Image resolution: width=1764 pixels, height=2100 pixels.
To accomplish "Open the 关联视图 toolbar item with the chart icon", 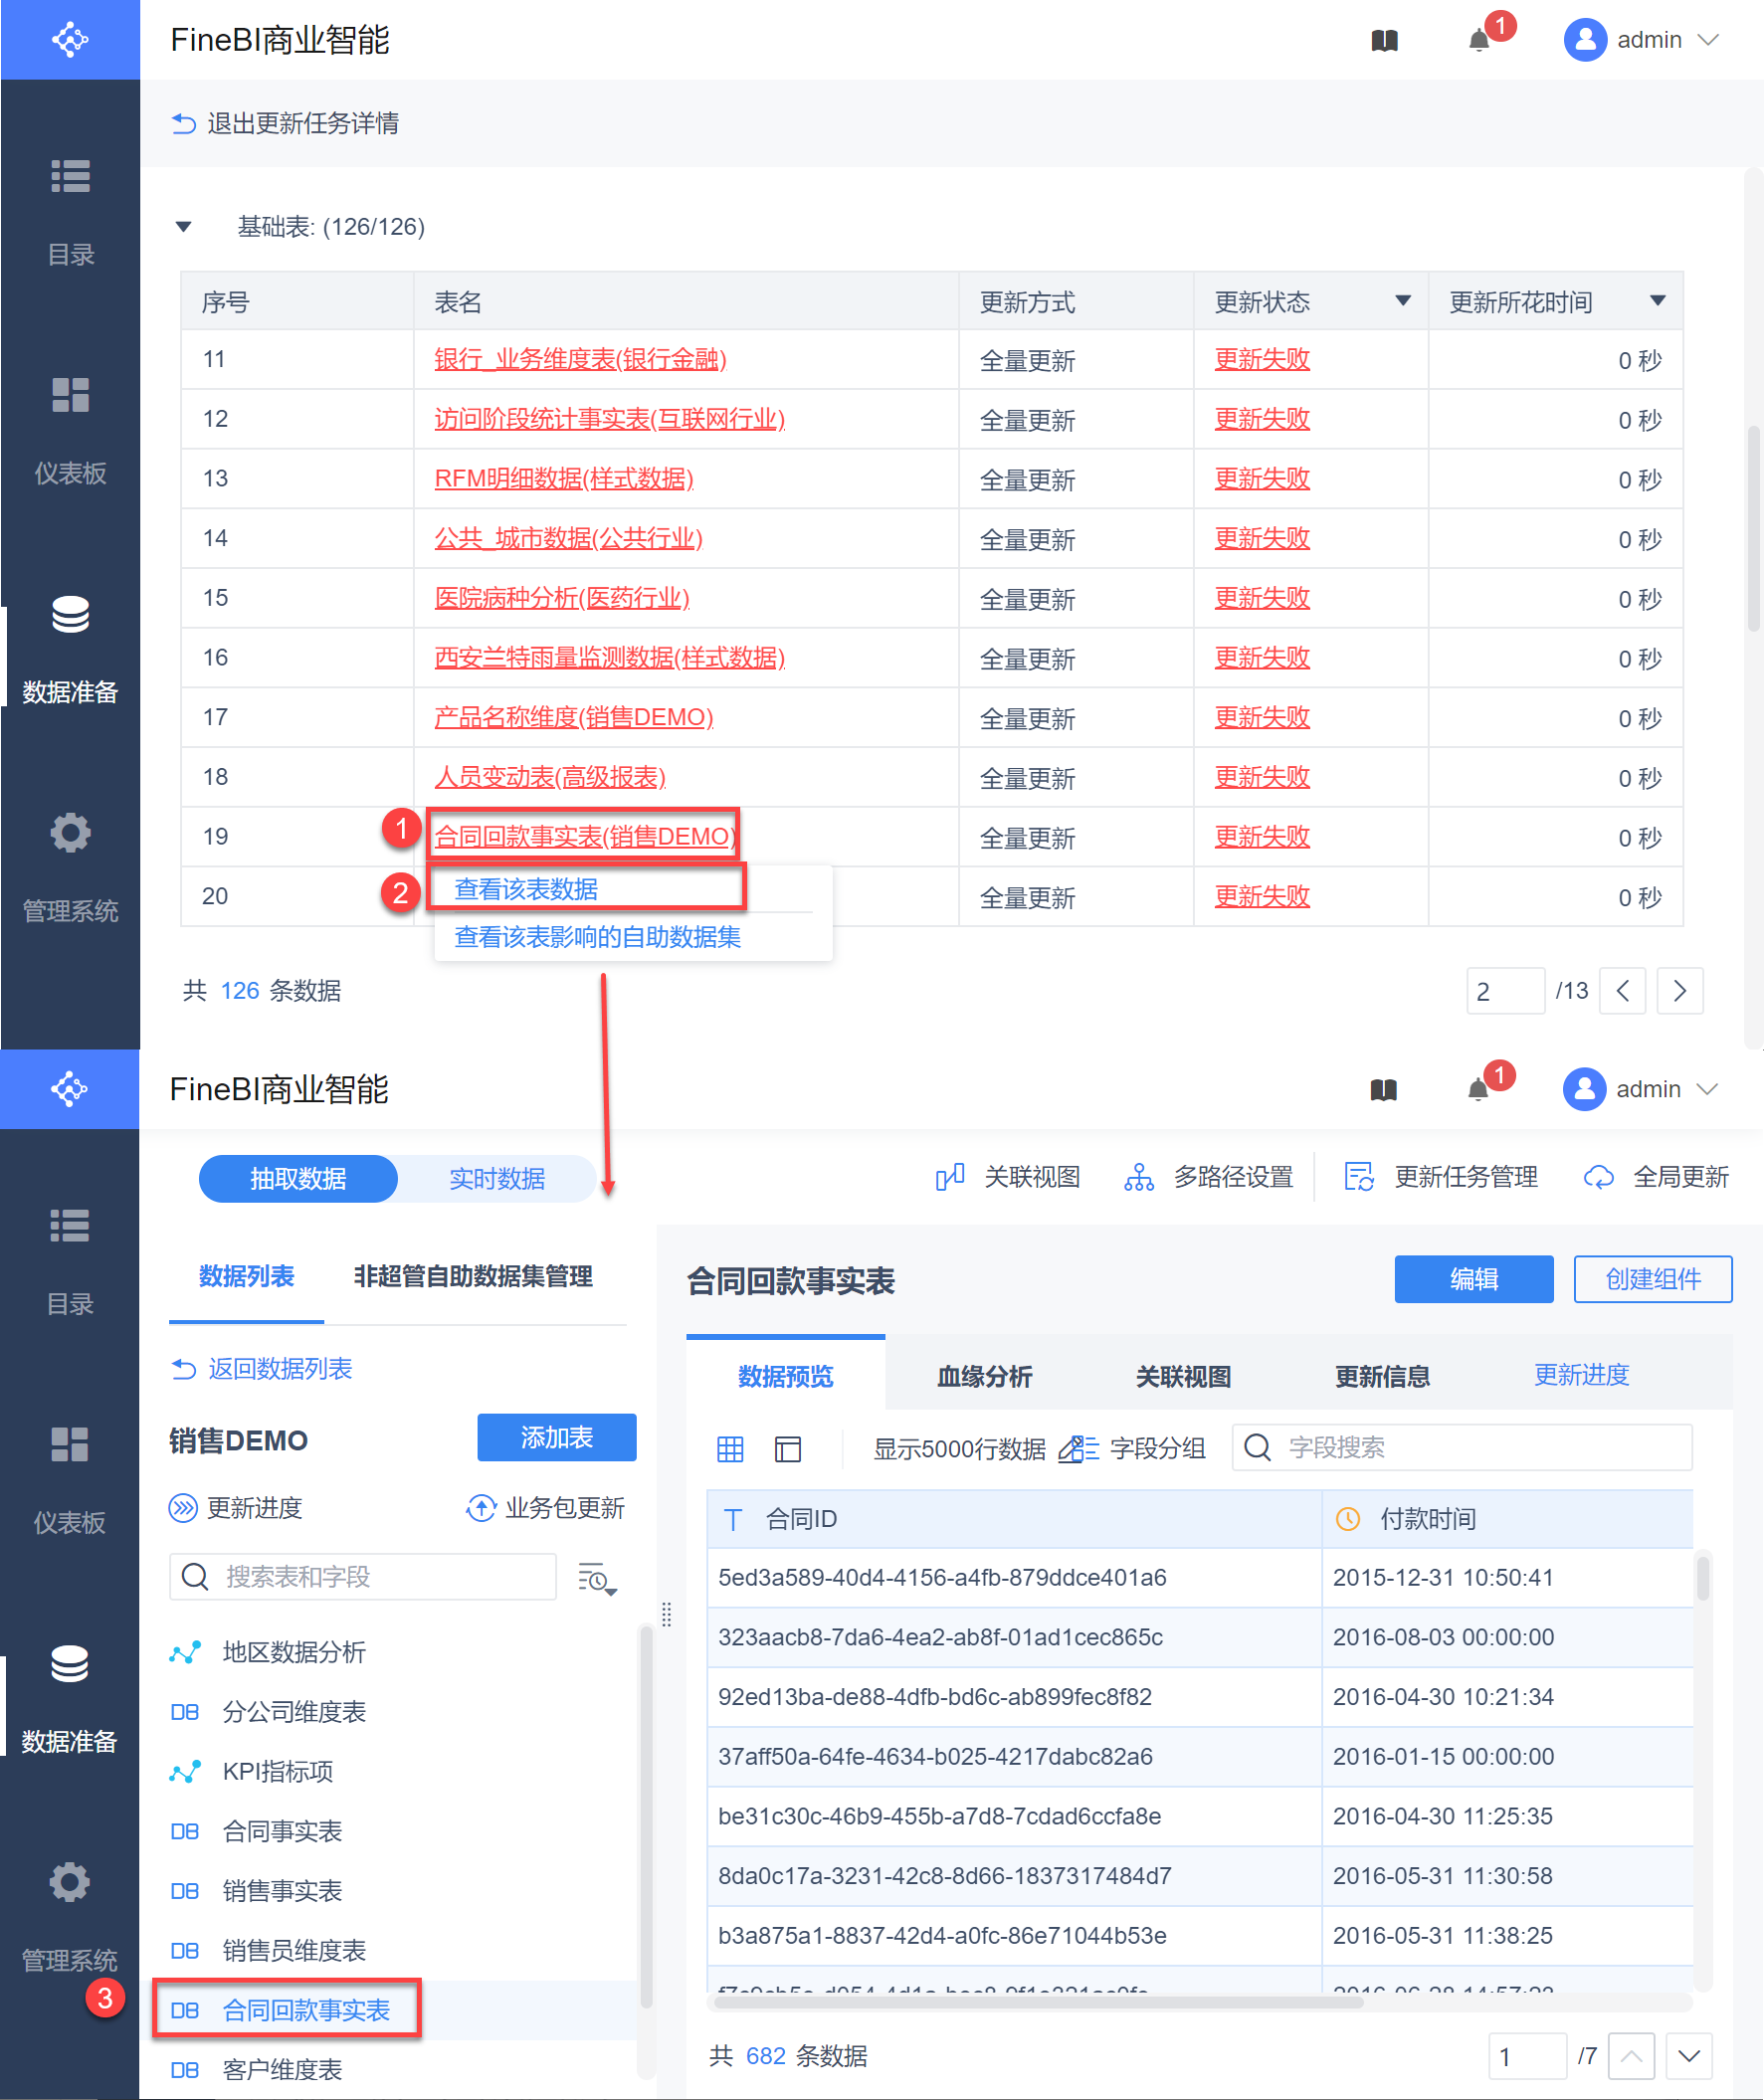I will pyautogui.click(x=1008, y=1177).
